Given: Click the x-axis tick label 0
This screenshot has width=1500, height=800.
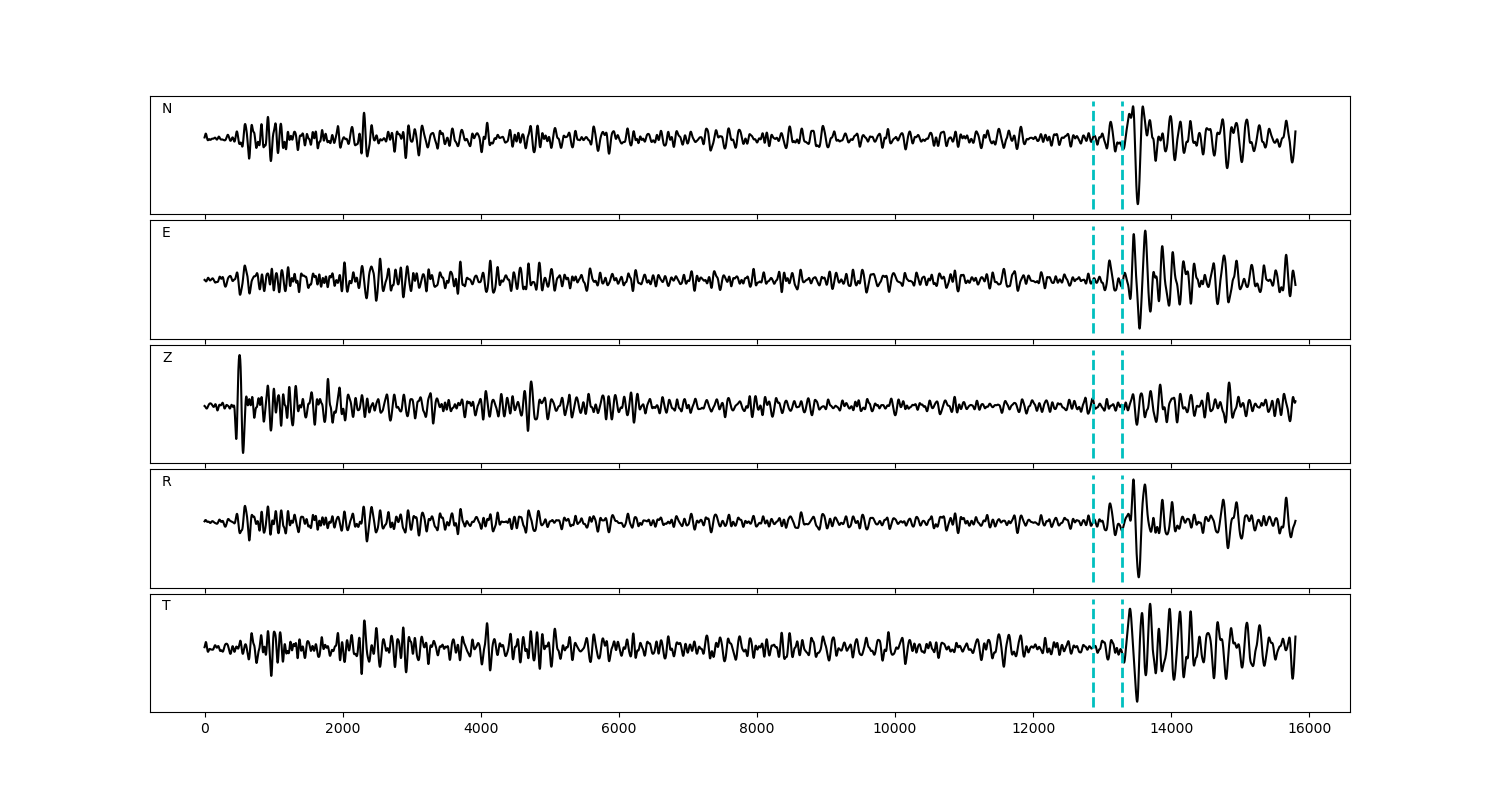Looking at the screenshot, I should [205, 729].
